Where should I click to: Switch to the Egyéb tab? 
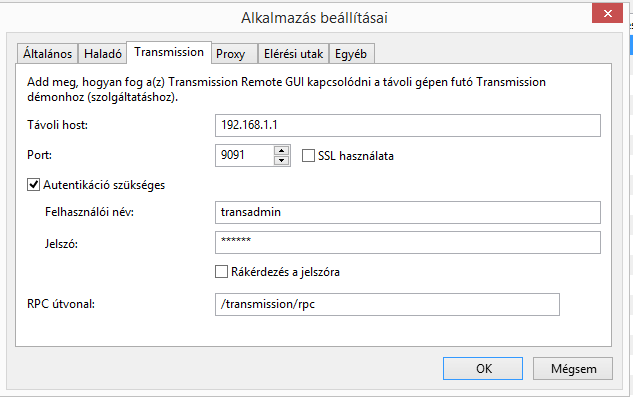click(x=351, y=54)
